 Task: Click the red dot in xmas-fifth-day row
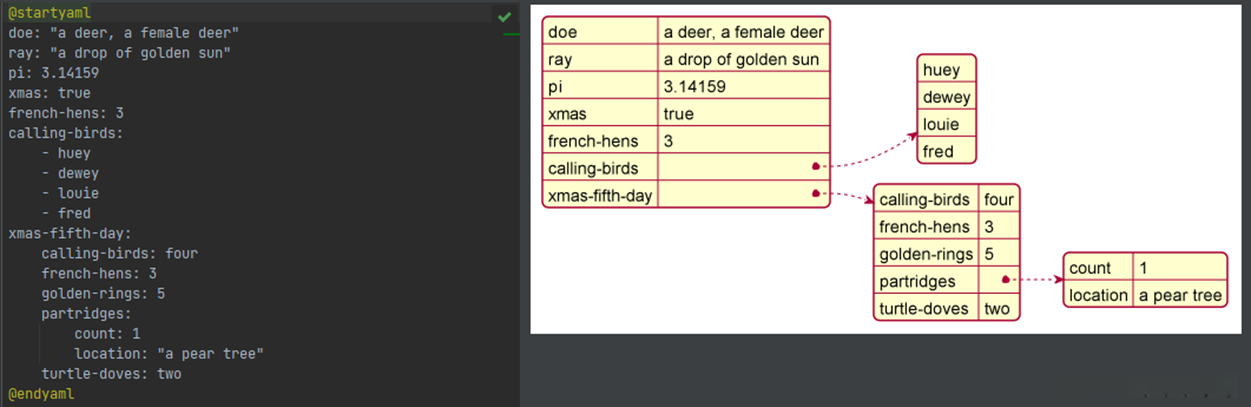816,193
